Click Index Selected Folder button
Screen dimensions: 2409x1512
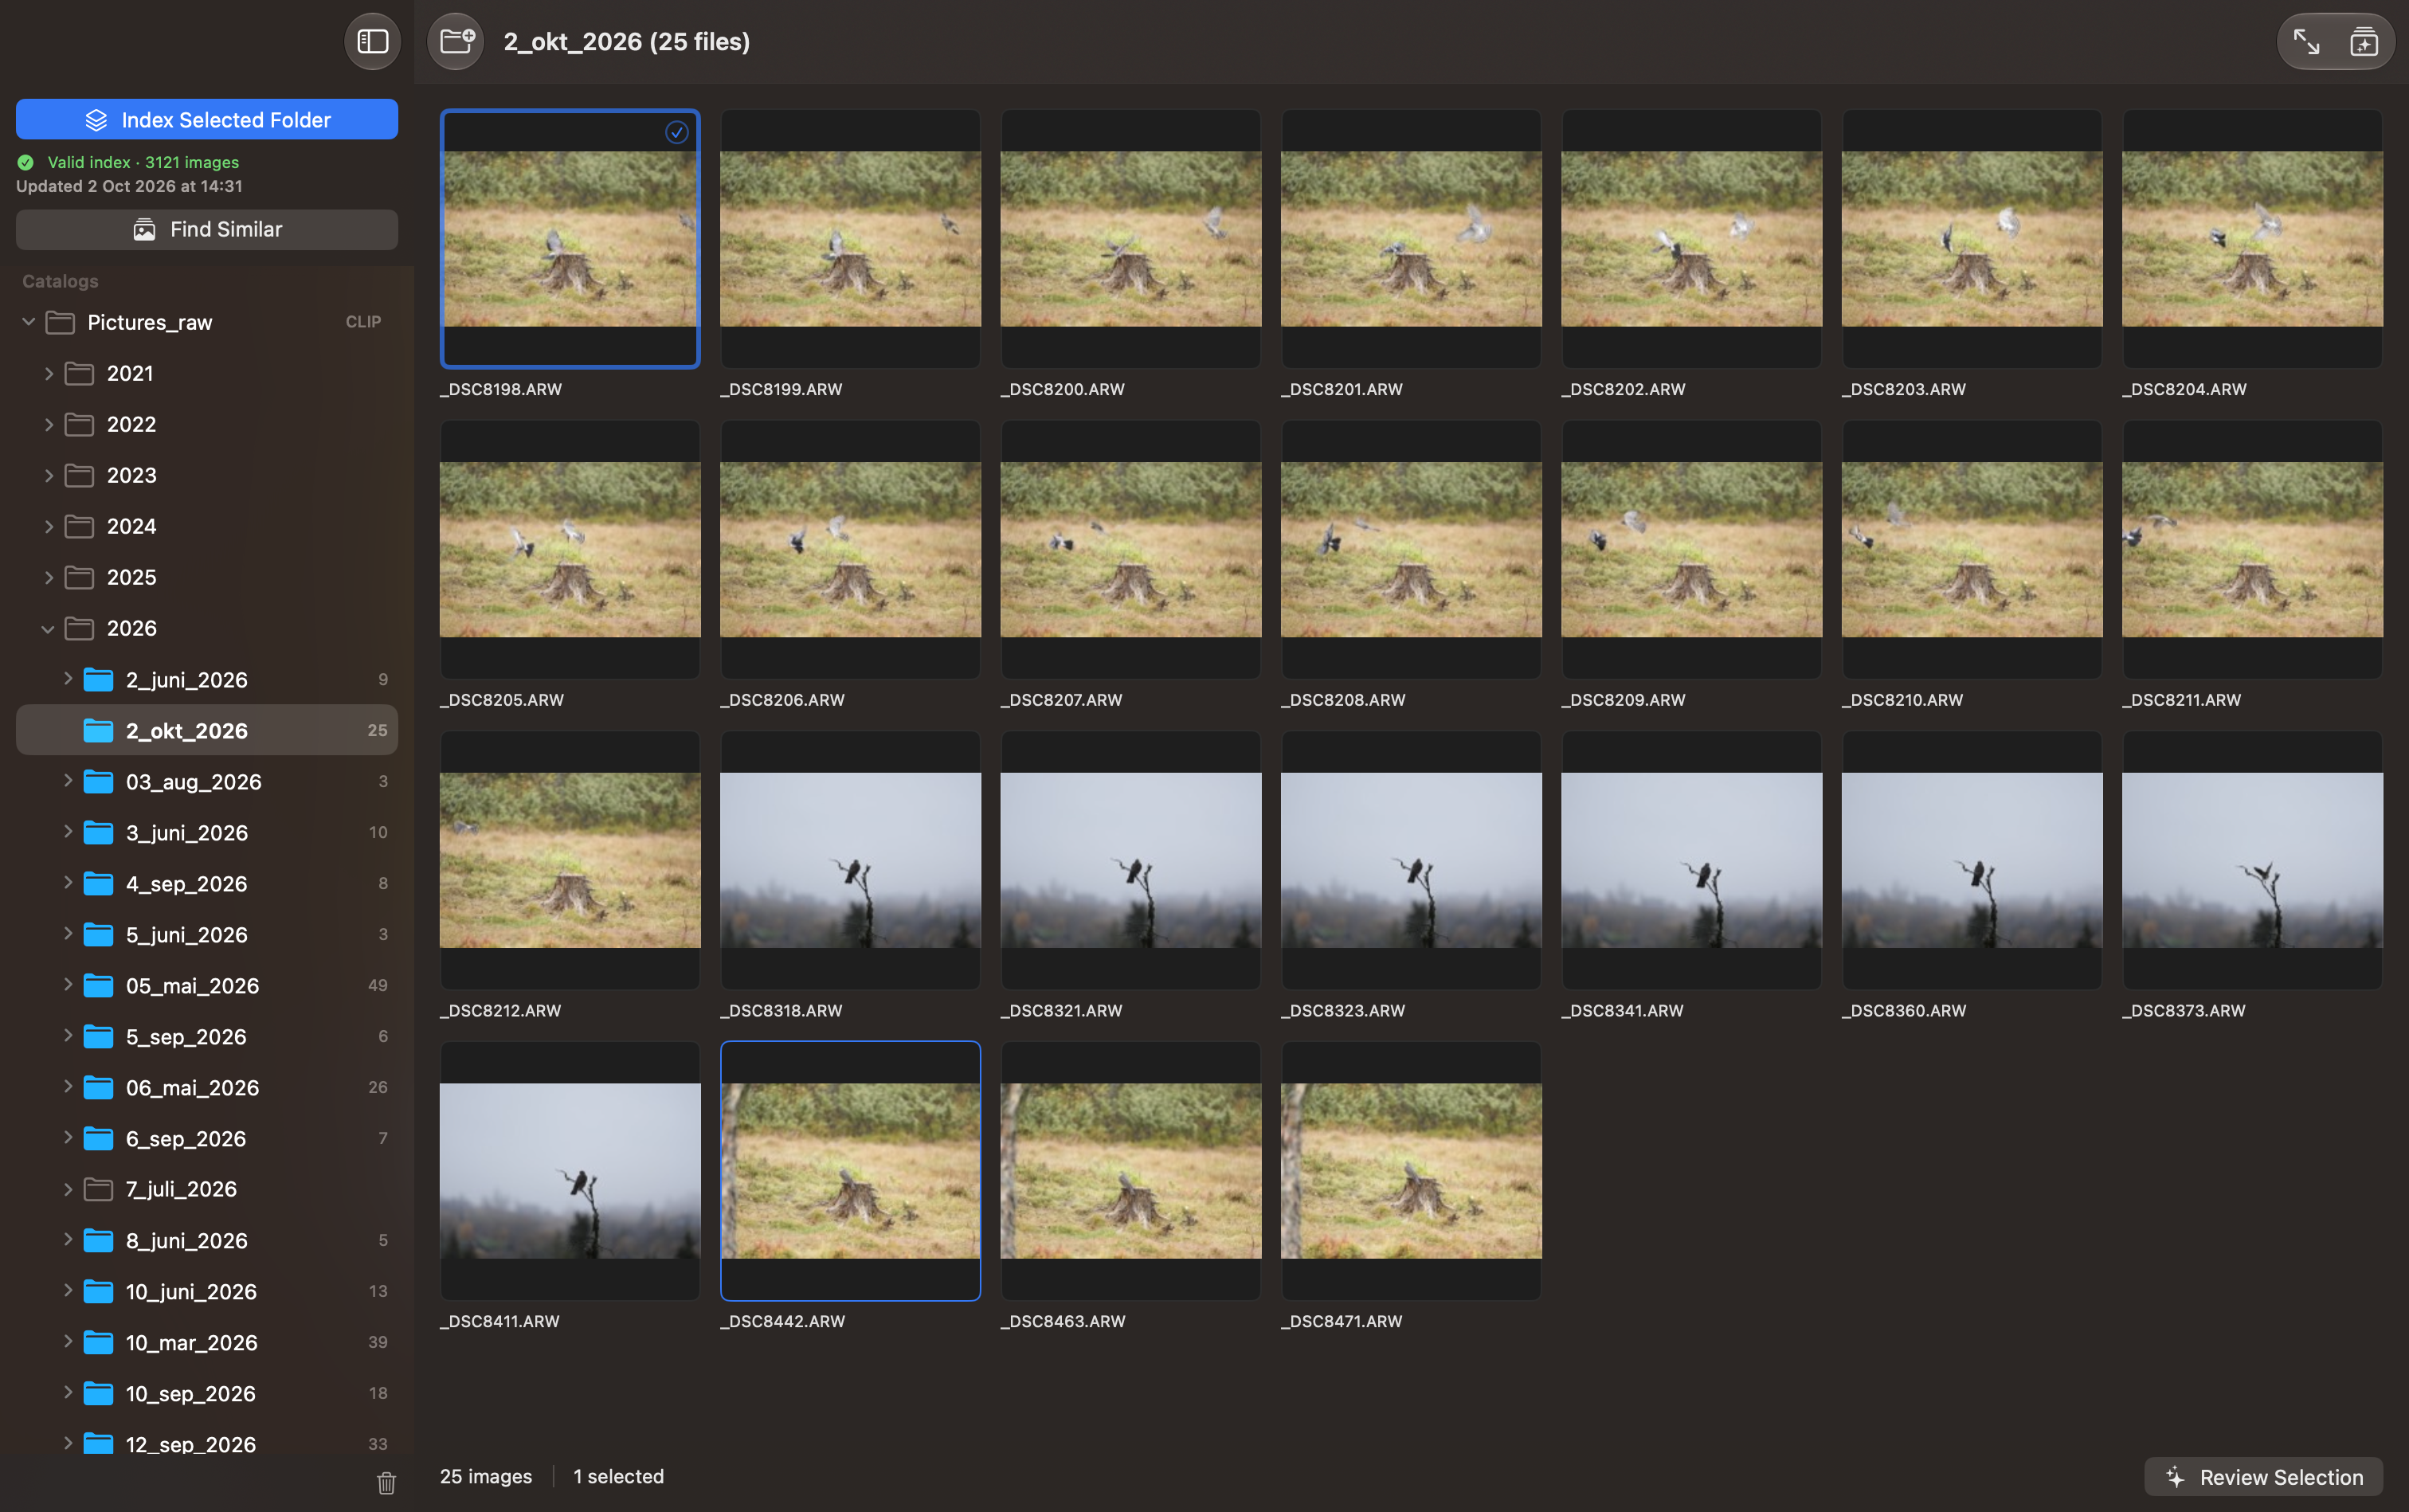pyautogui.click(x=207, y=120)
